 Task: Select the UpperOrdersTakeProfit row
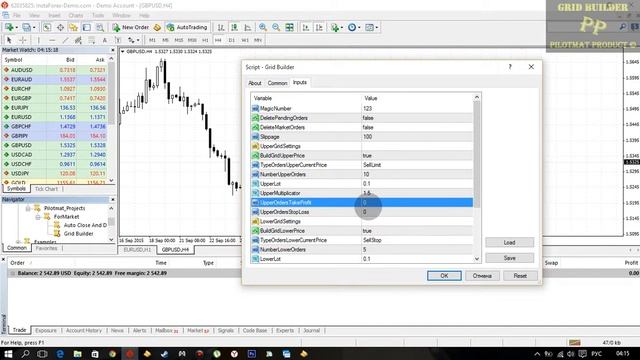(362, 202)
